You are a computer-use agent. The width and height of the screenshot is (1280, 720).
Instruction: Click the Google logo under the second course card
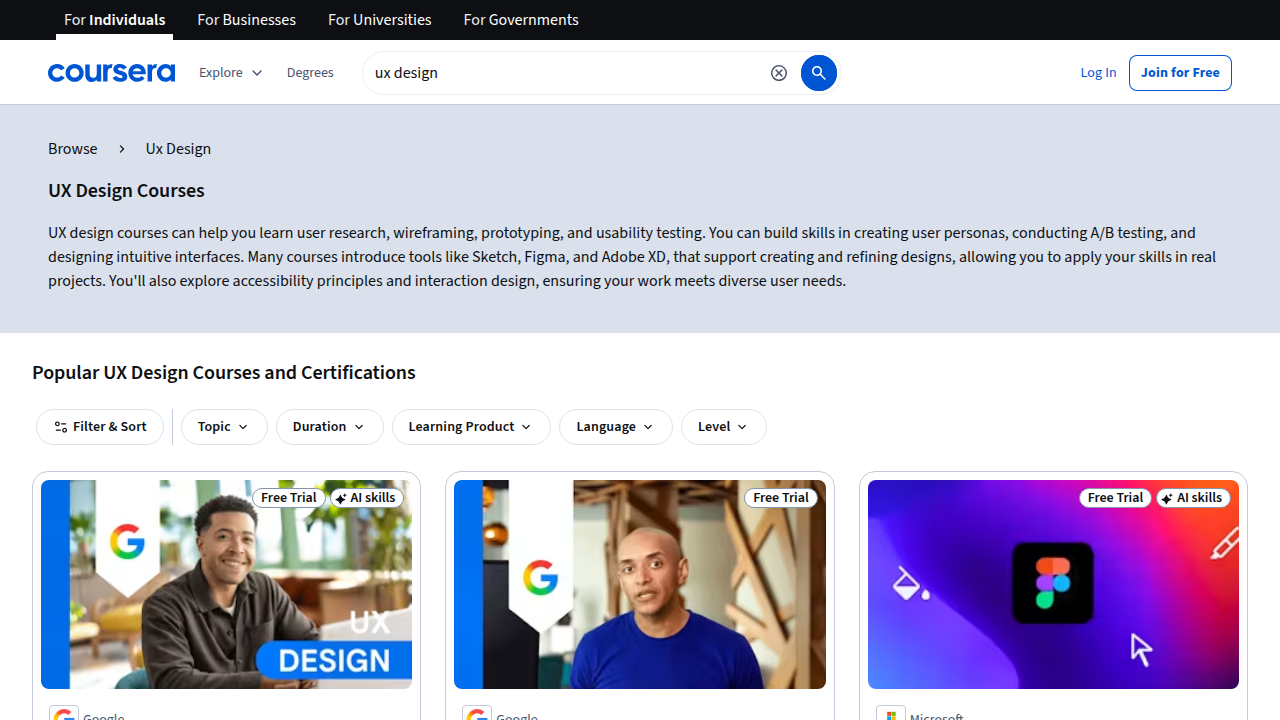click(477, 713)
